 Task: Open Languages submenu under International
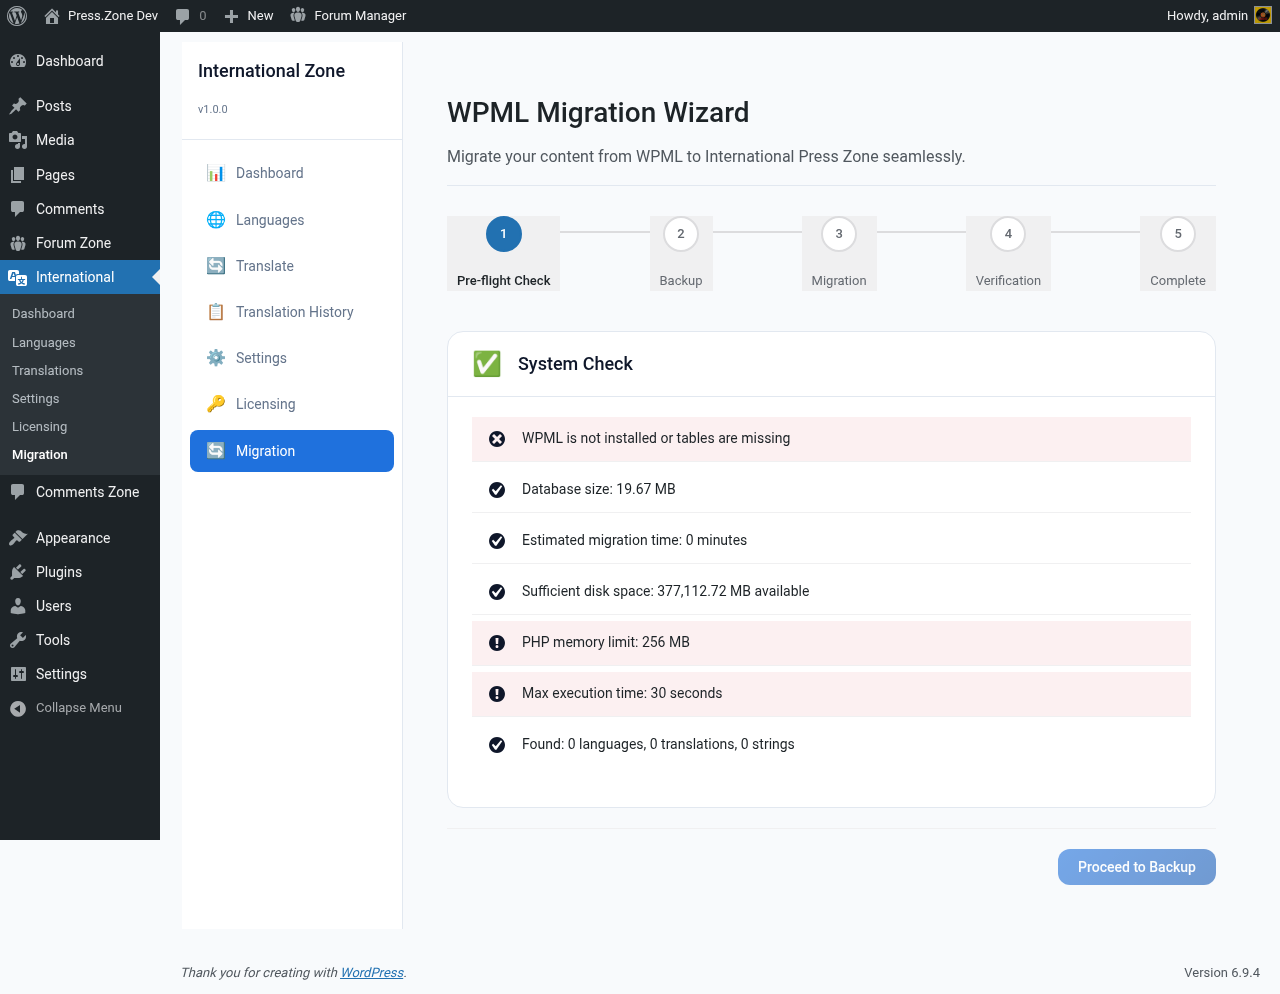click(44, 343)
